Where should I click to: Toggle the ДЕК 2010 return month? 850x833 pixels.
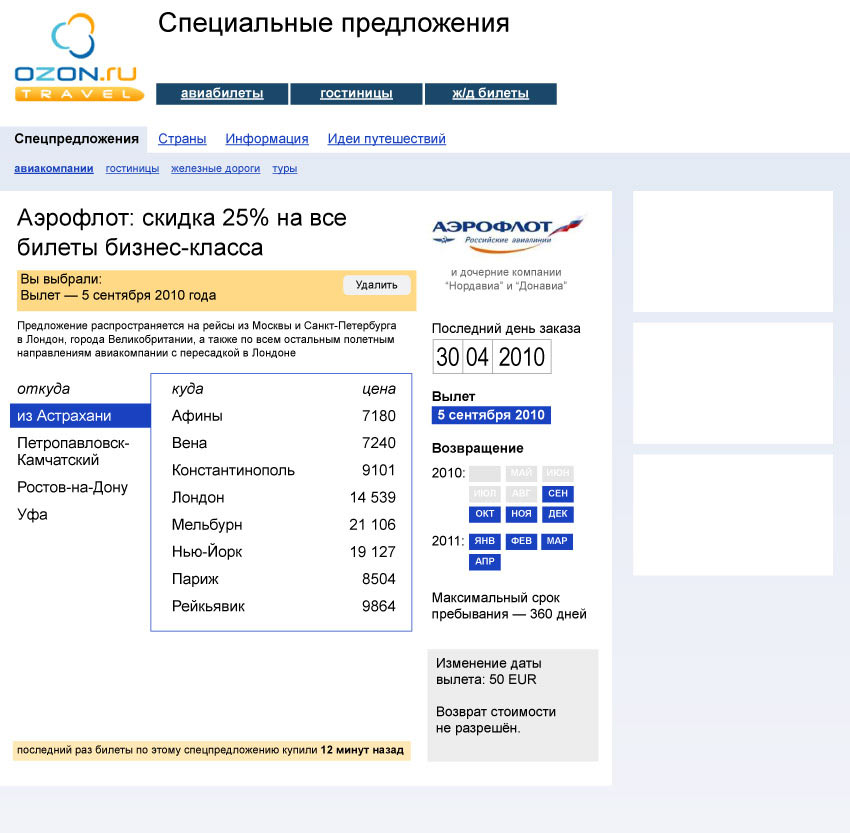pos(557,514)
